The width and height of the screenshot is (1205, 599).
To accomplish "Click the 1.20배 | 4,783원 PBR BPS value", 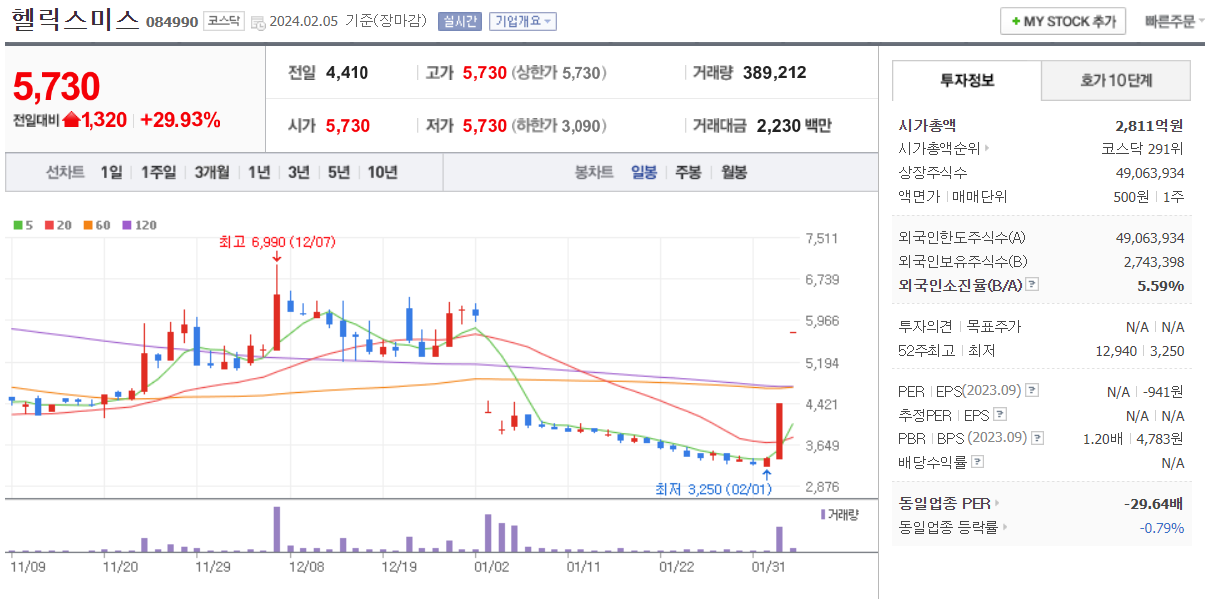I will click(1134, 438).
